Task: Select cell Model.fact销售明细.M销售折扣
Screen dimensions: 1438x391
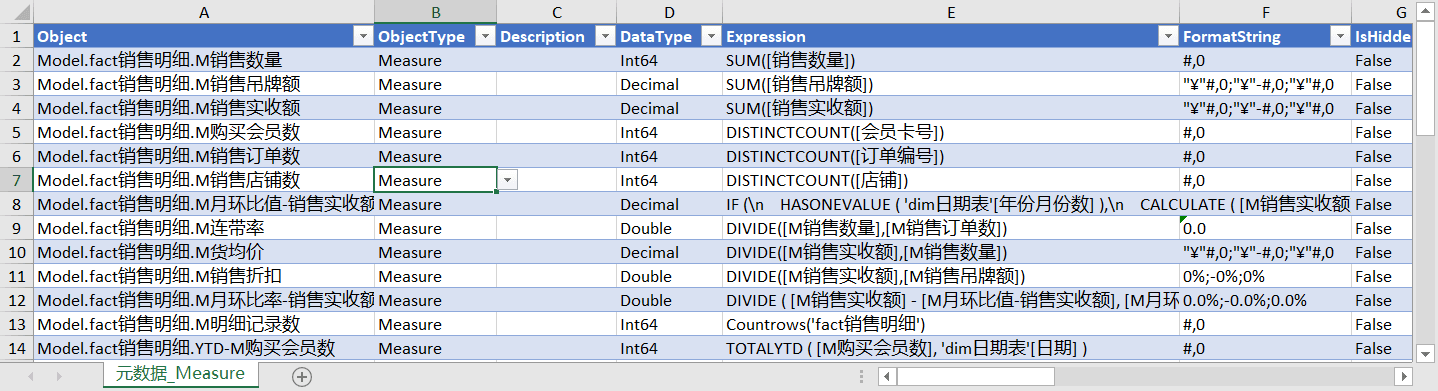Action: [x=204, y=276]
